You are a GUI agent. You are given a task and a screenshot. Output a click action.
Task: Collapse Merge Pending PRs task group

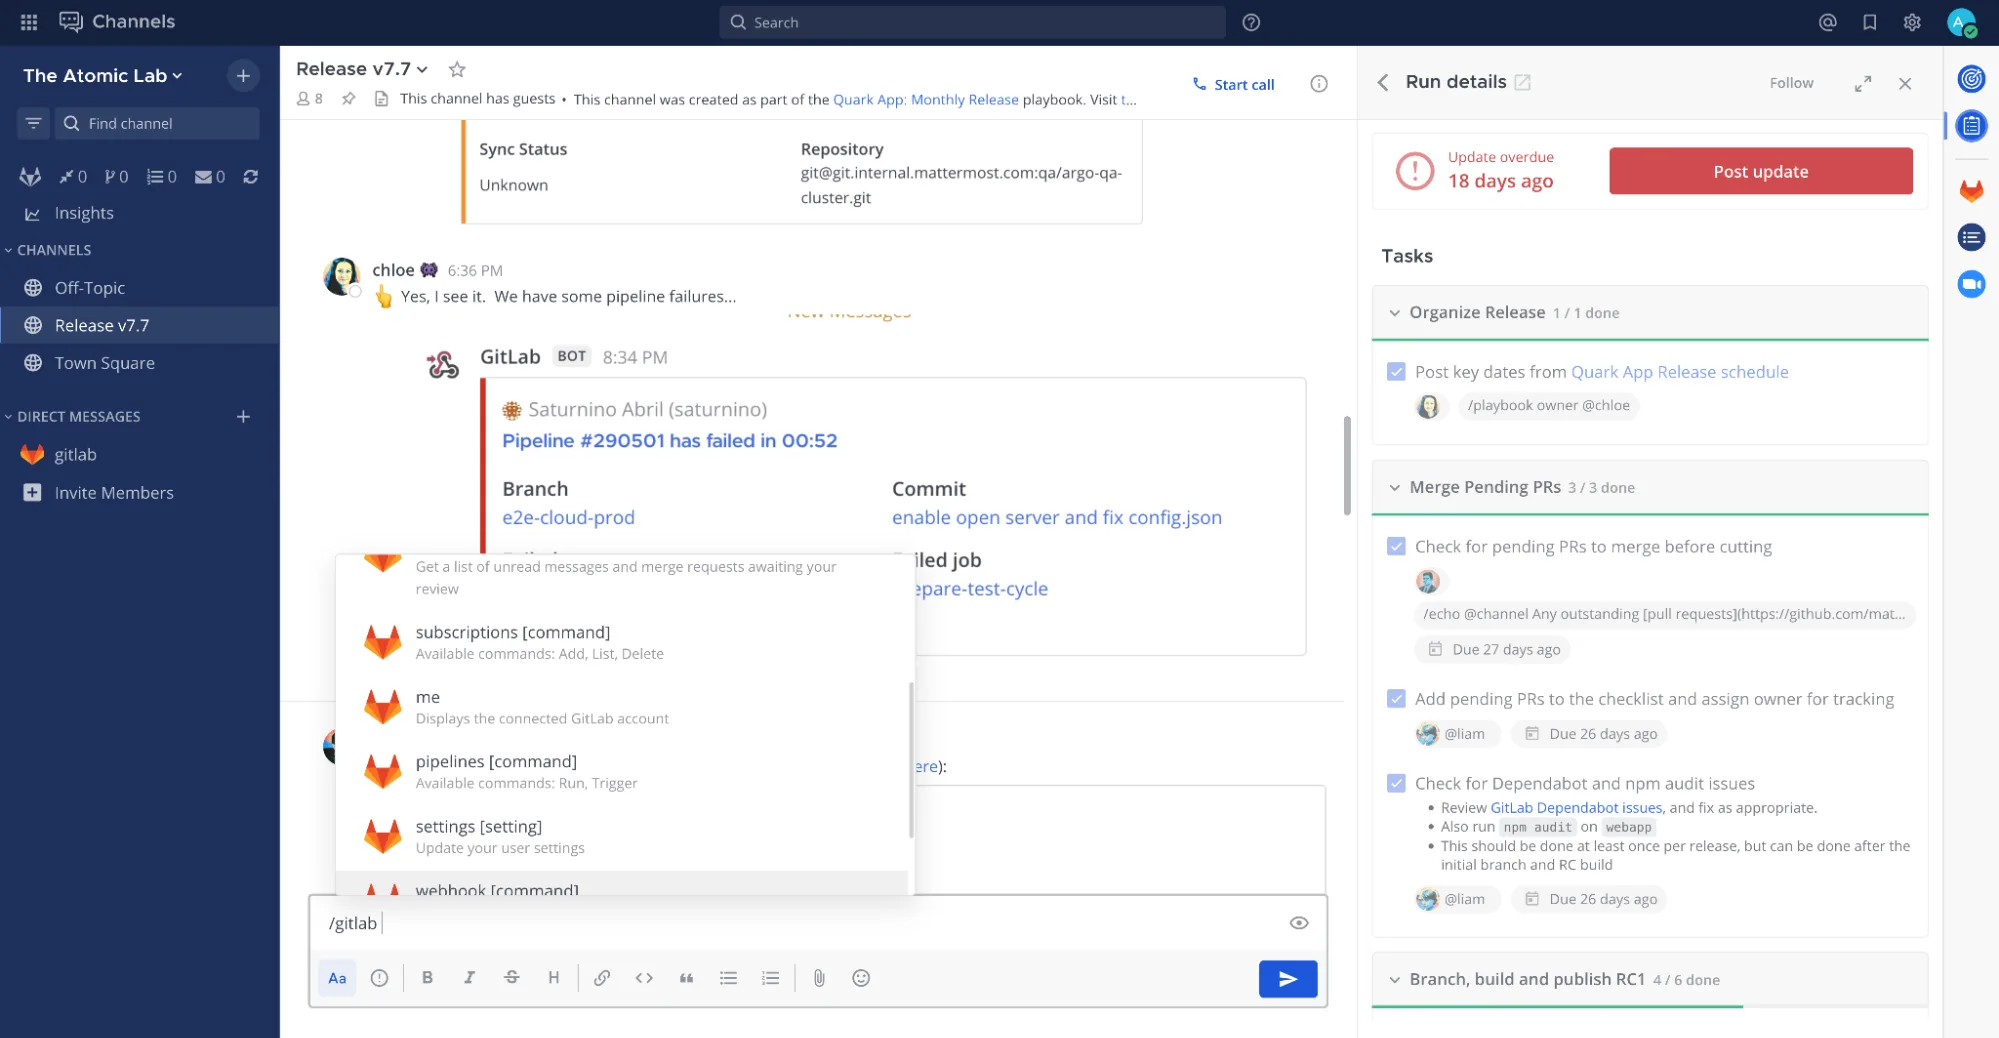1394,488
